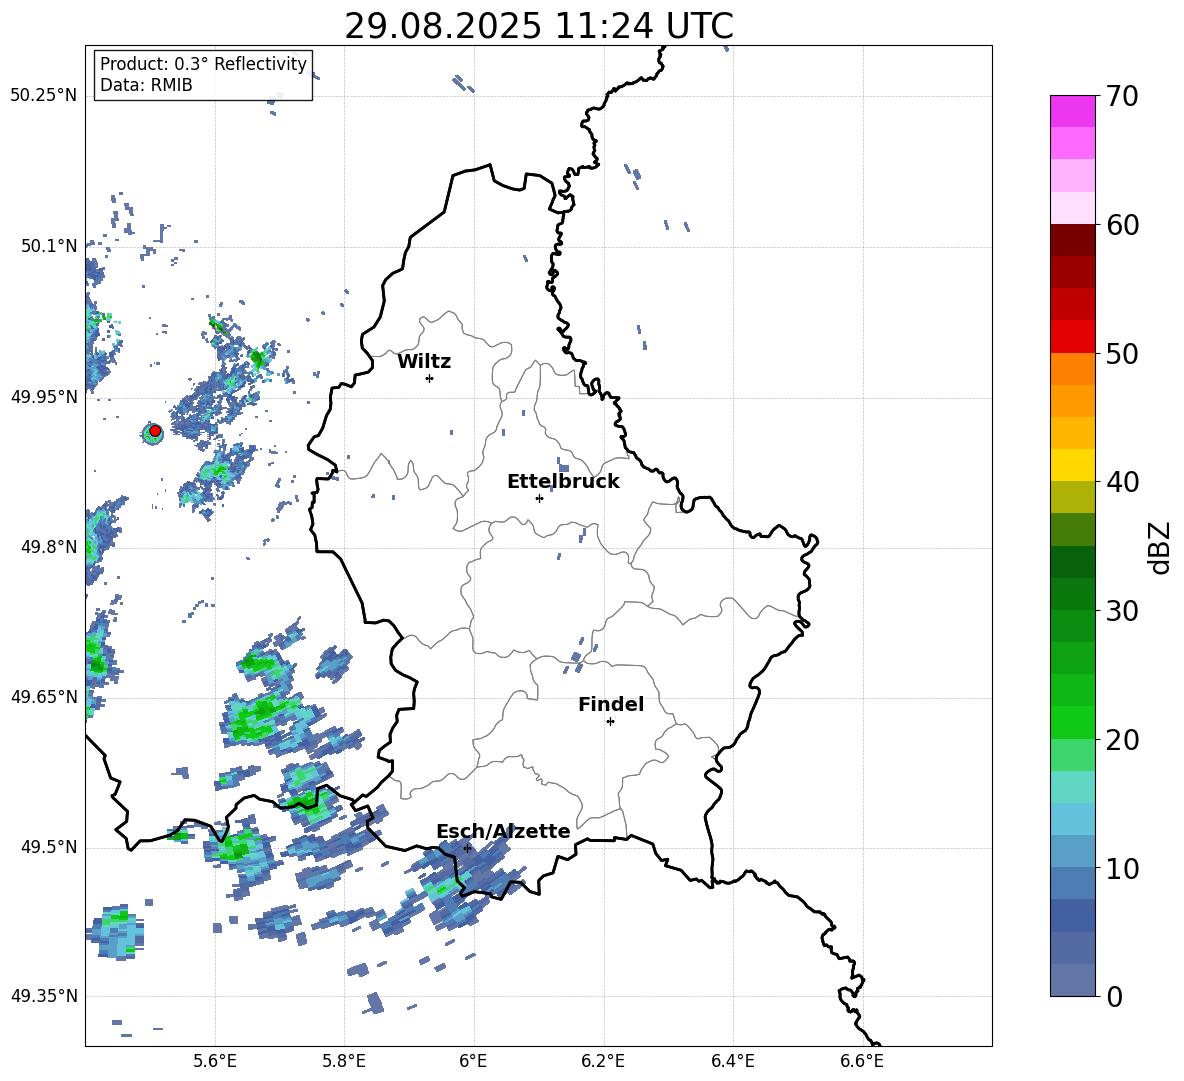Click the Ettelbruck city label
The width and height of the screenshot is (1184, 1081).
point(563,482)
